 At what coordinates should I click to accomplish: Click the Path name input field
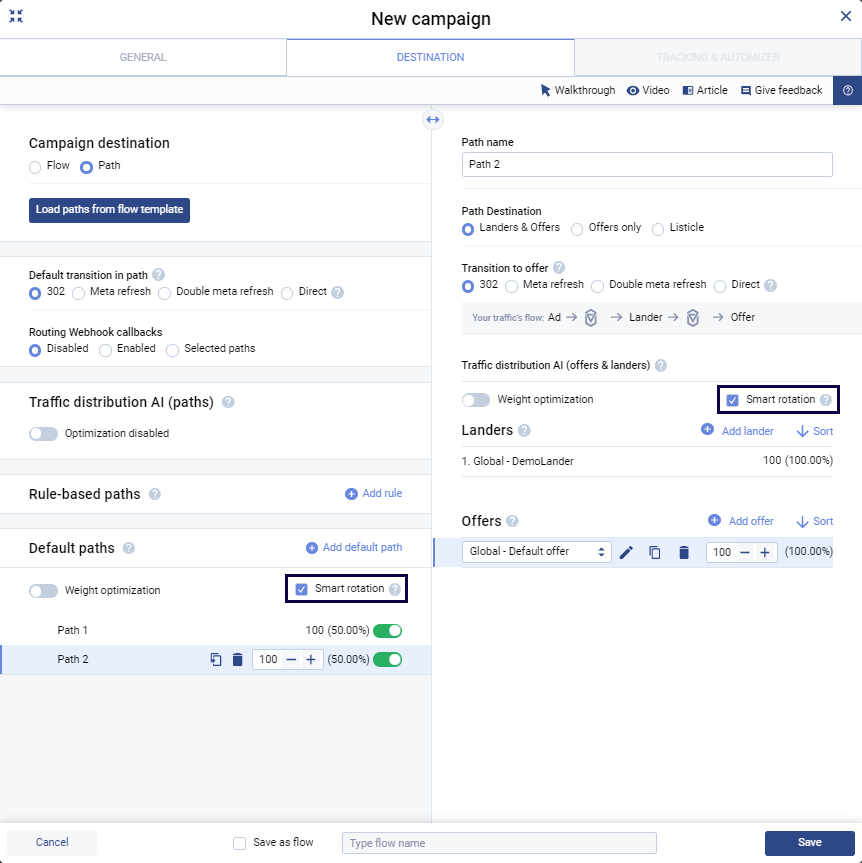pos(647,164)
